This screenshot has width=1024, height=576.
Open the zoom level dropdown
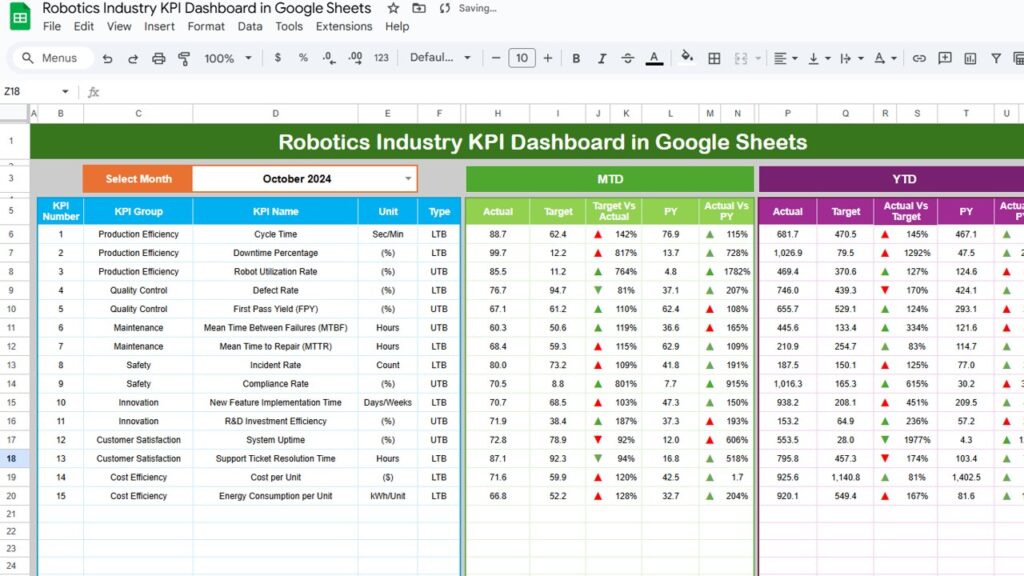point(228,58)
